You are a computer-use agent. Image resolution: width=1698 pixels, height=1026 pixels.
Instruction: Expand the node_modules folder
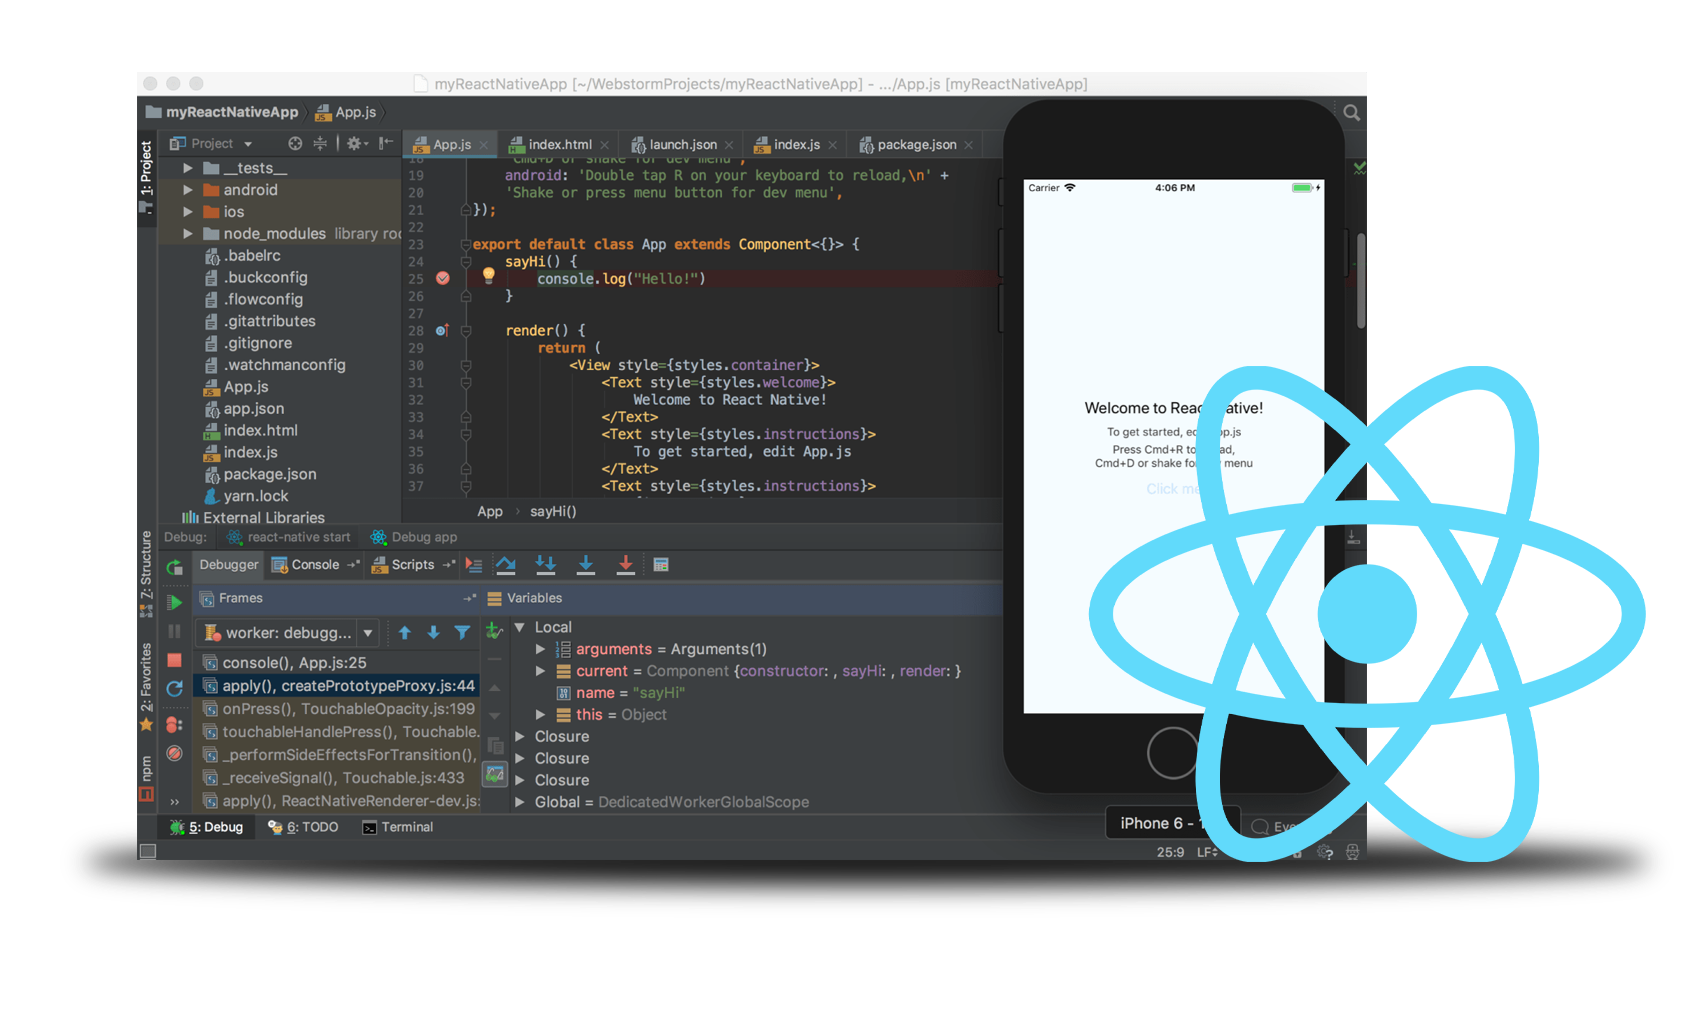click(188, 233)
